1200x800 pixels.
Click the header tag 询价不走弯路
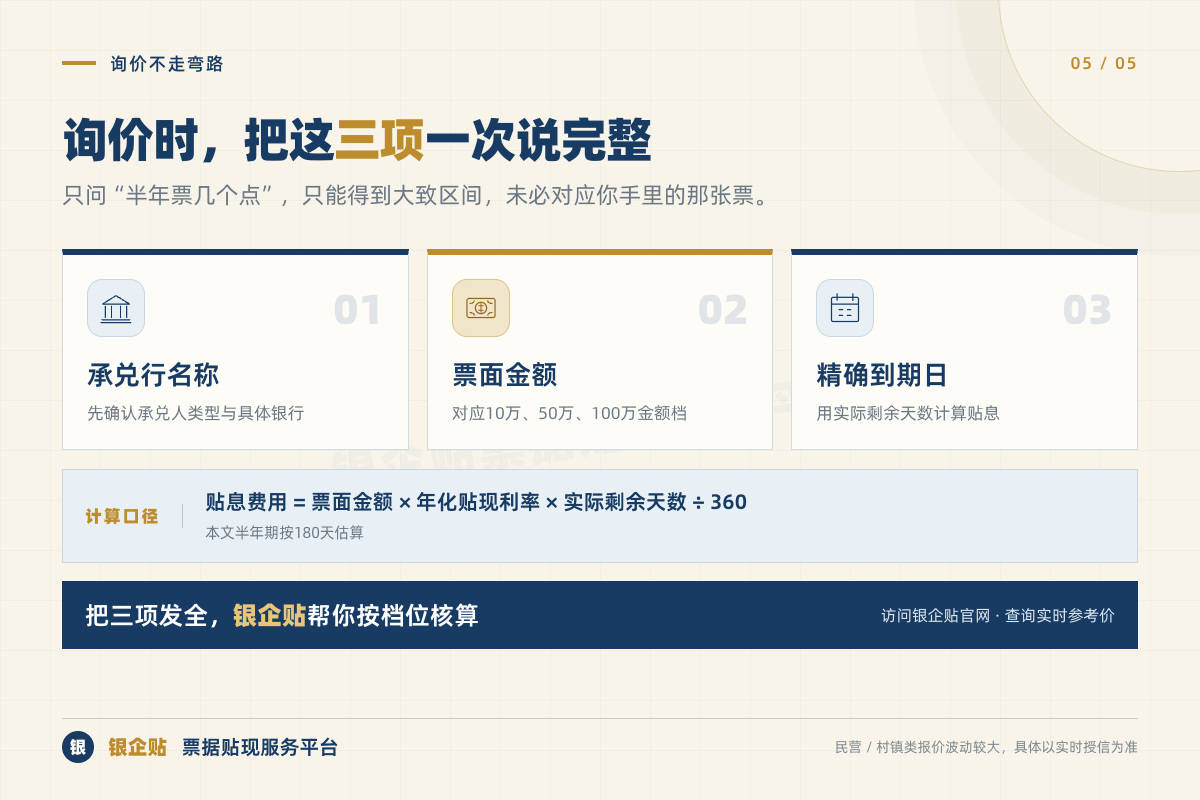pyautogui.click(x=167, y=64)
